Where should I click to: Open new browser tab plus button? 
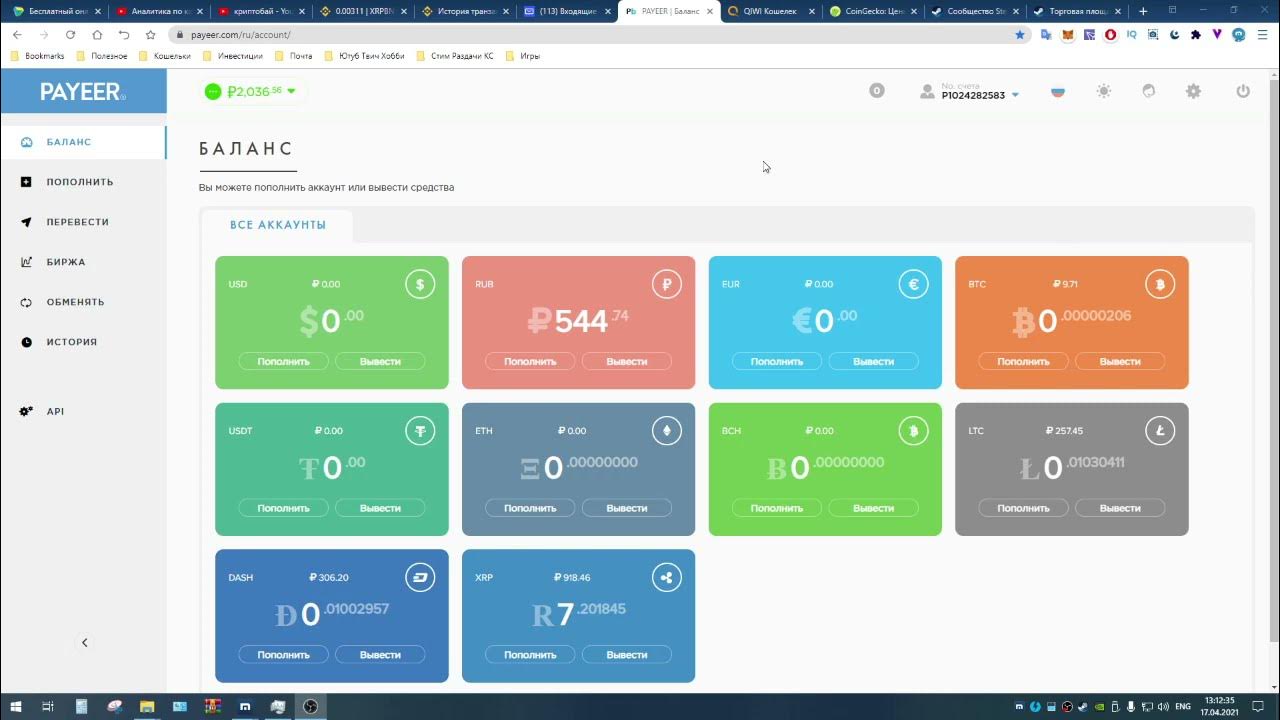click(x=1144, y=11)
